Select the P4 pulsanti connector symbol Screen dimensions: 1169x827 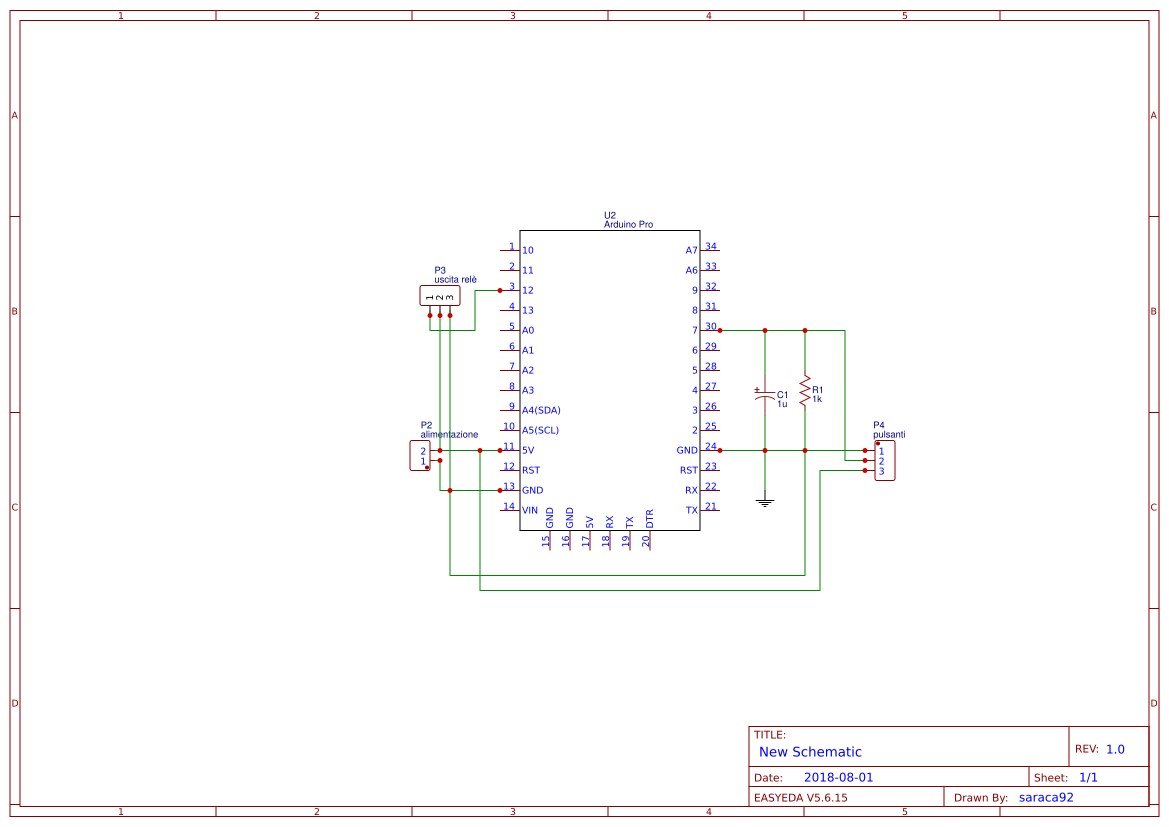click(884, 462)
